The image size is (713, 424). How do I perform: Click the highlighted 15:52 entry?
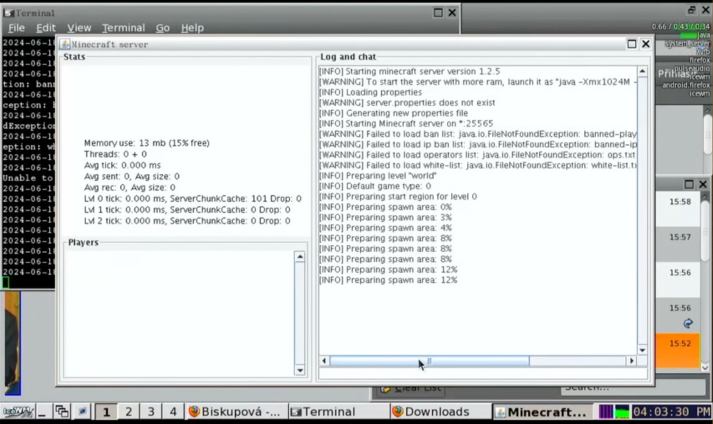pos(678,350)
